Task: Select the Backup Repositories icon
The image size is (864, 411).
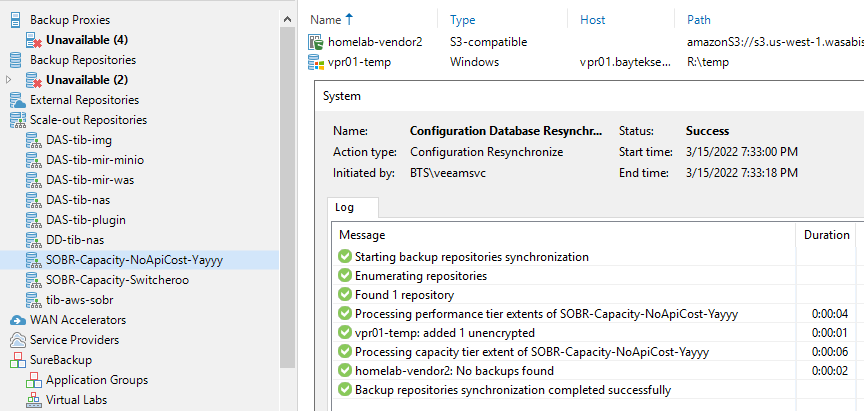Action: (17, 60)
